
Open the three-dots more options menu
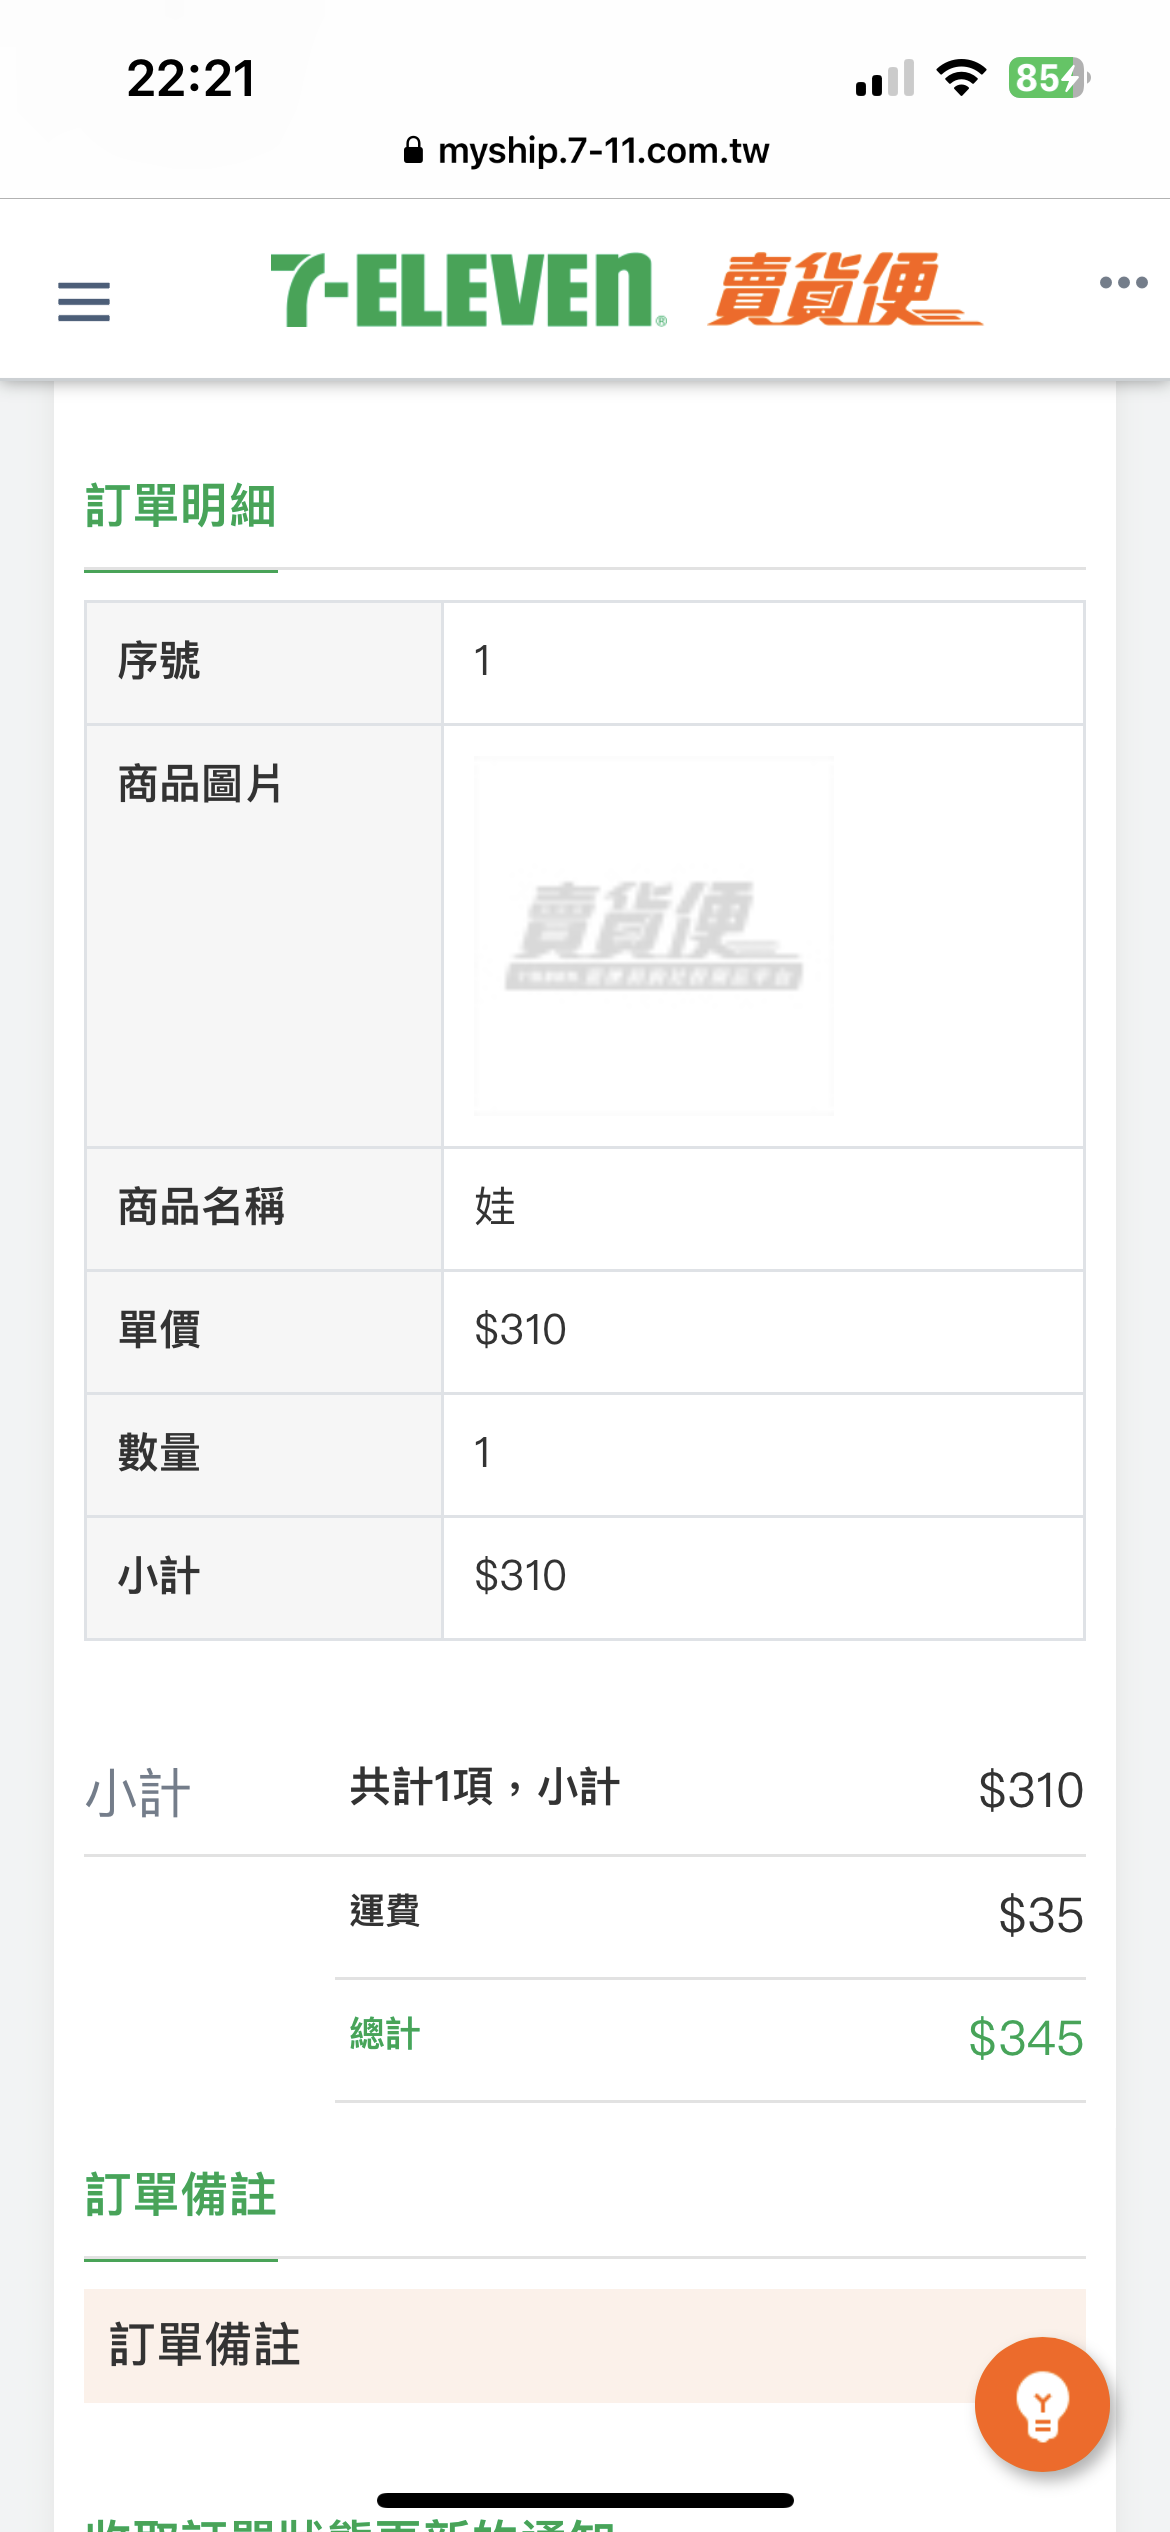click(x=1123, y=282)
